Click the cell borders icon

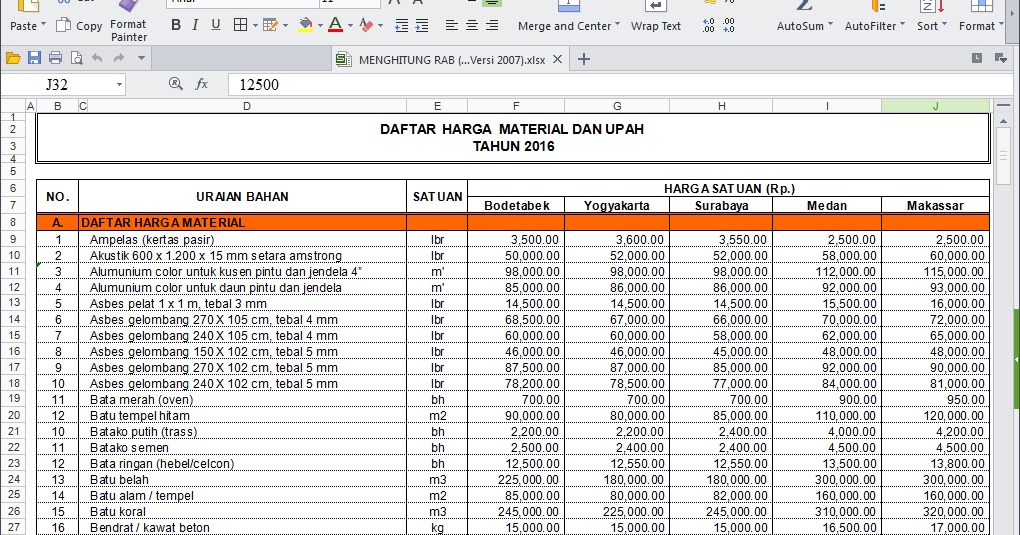click(240, 25)
